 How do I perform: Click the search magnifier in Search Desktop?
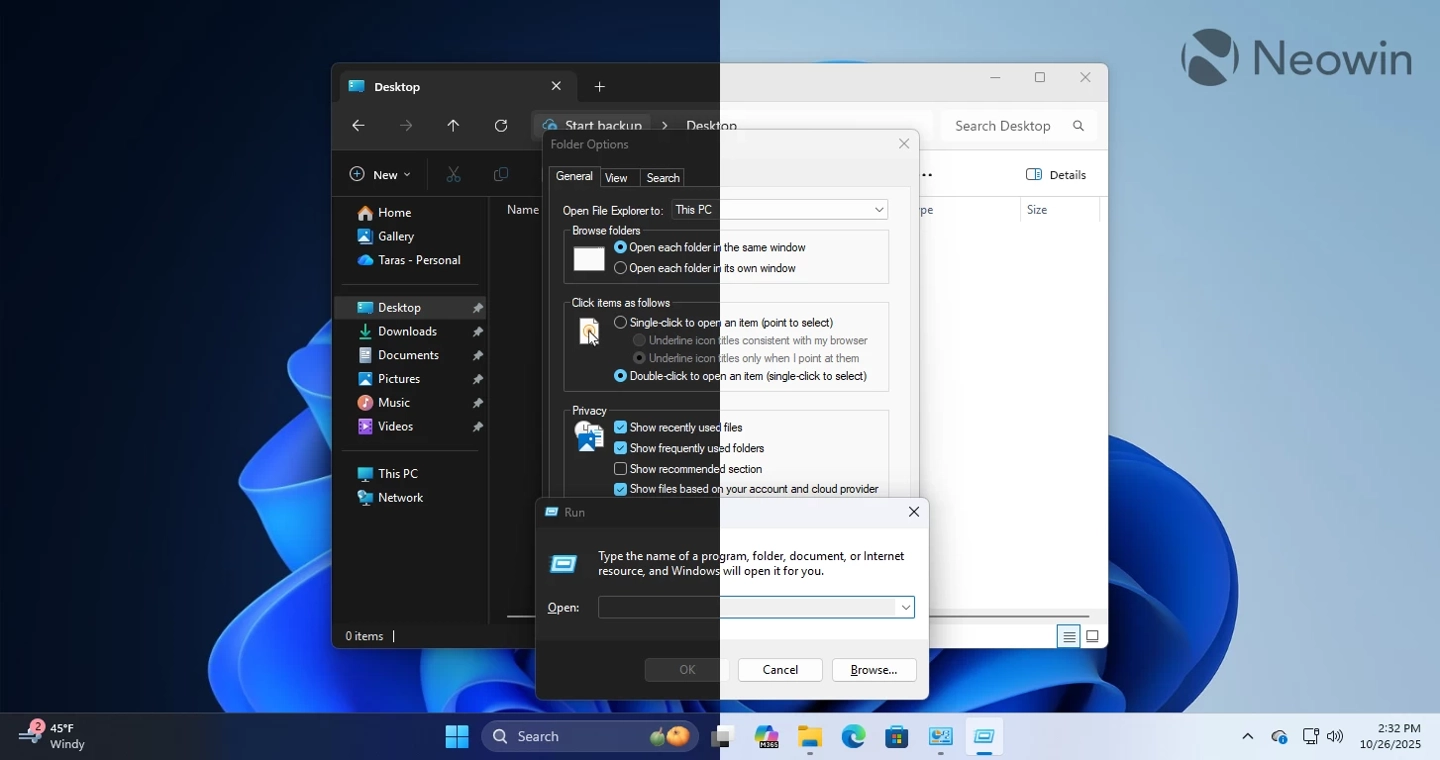[1078, 126]
